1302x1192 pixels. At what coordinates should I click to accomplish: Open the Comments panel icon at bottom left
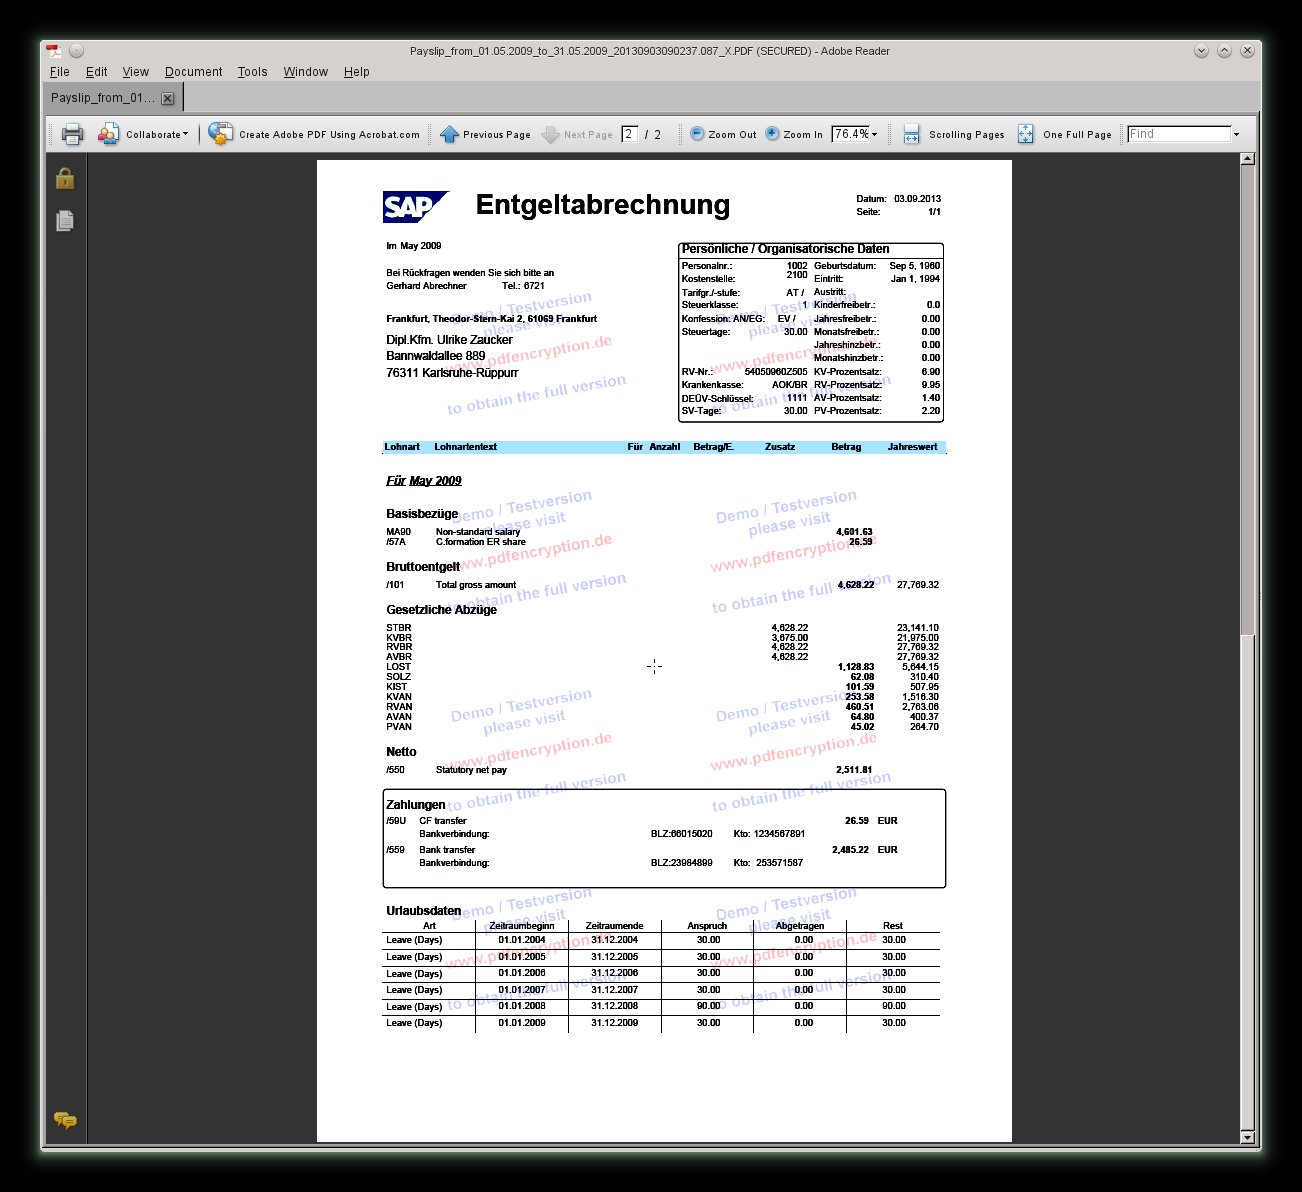coord(66,1121)
